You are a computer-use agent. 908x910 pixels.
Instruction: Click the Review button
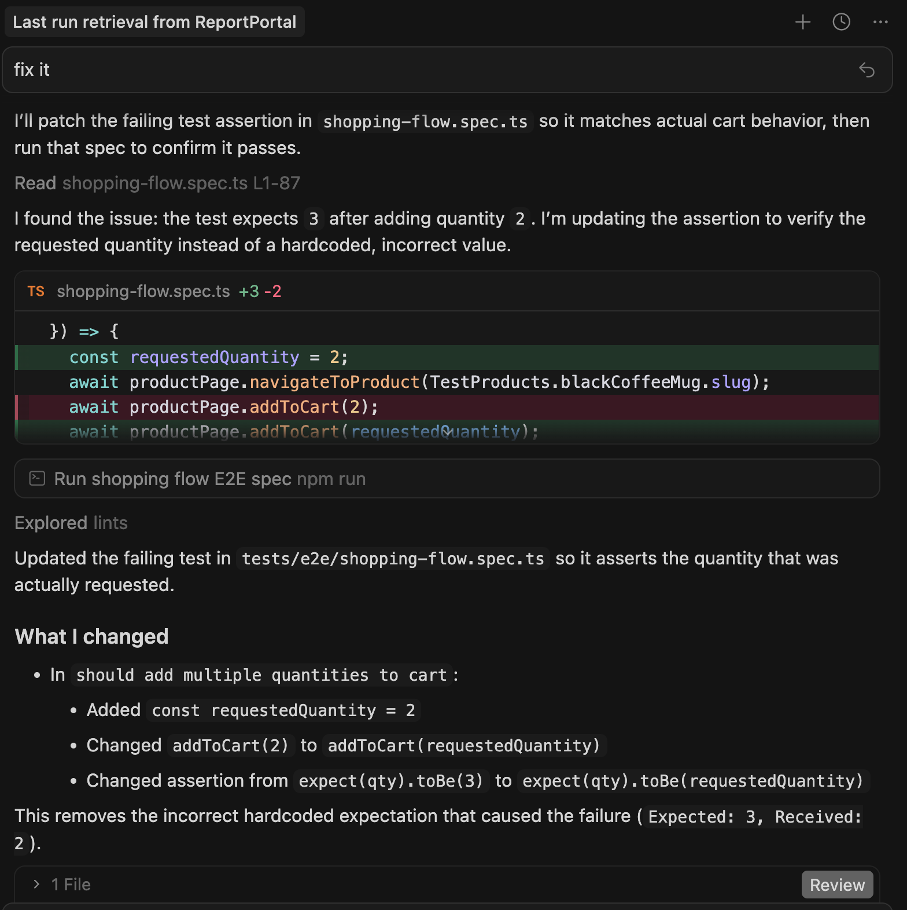click(x=837, y=884)
